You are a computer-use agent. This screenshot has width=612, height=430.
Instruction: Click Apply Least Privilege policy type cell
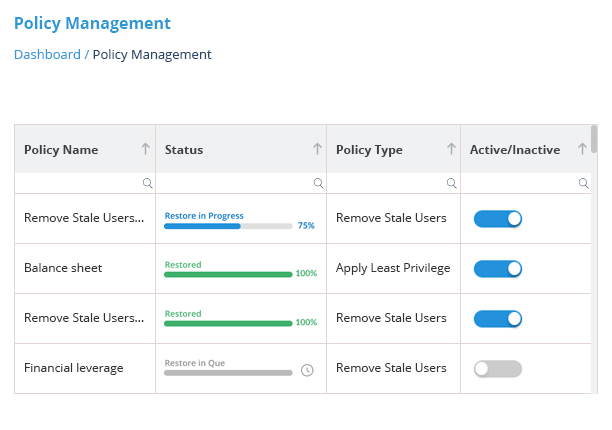pyautogui.click(x=393, y=268)
